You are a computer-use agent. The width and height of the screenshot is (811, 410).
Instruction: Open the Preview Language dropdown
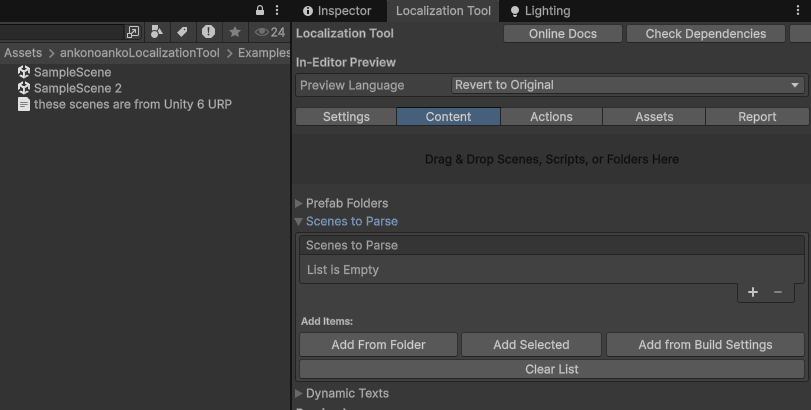(x=628, y=85)
